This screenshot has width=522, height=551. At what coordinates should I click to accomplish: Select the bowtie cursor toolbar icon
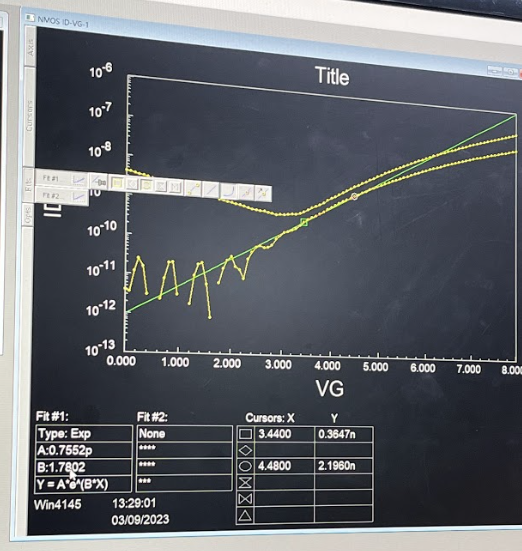pyautogui.click(x=175, y=187)
